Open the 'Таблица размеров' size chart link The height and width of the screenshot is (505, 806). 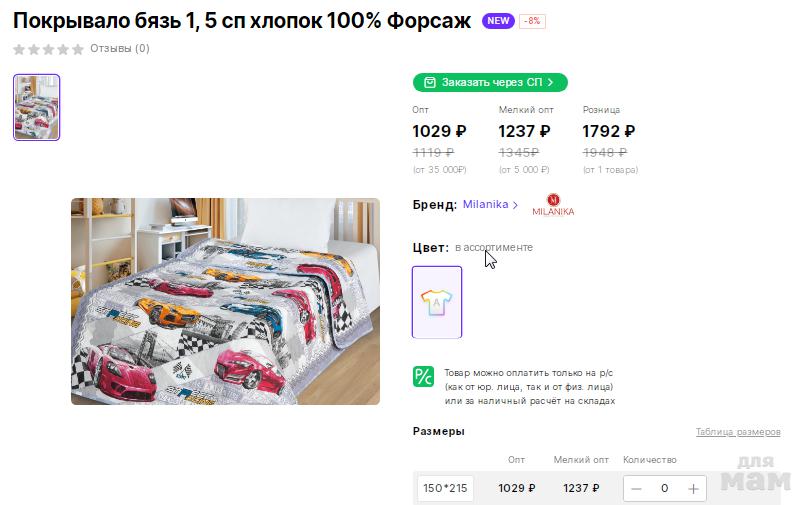738,432
